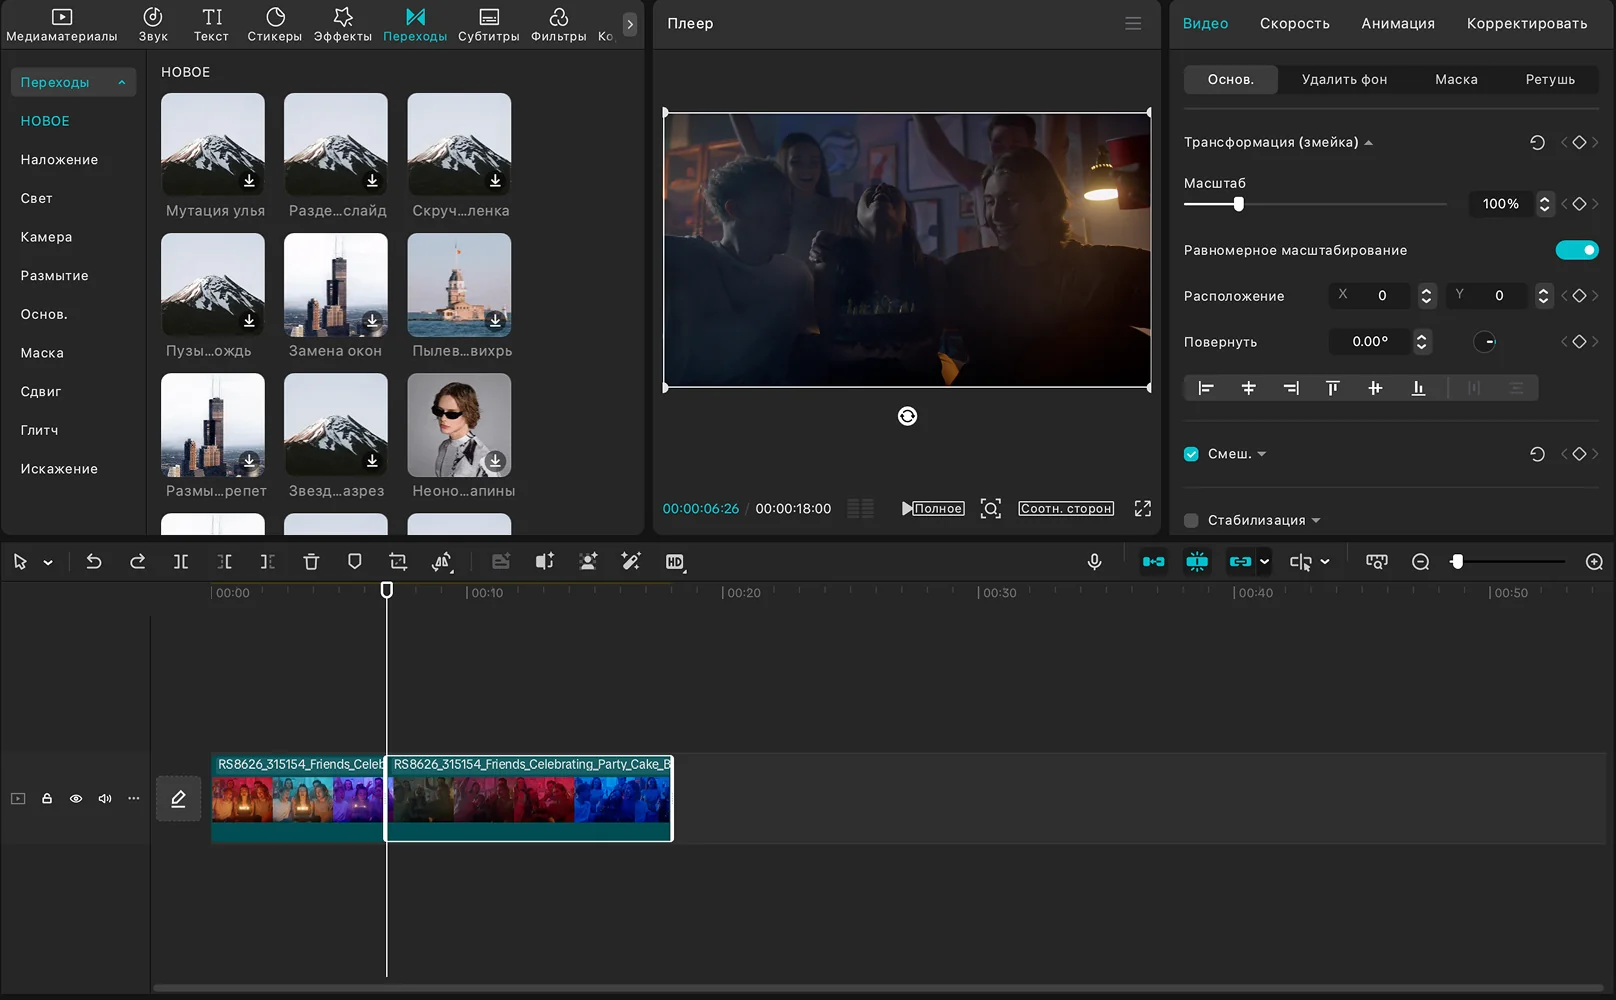
Task: Open the fullscreen preview icon in player
Action: [x=1142, y=509]
